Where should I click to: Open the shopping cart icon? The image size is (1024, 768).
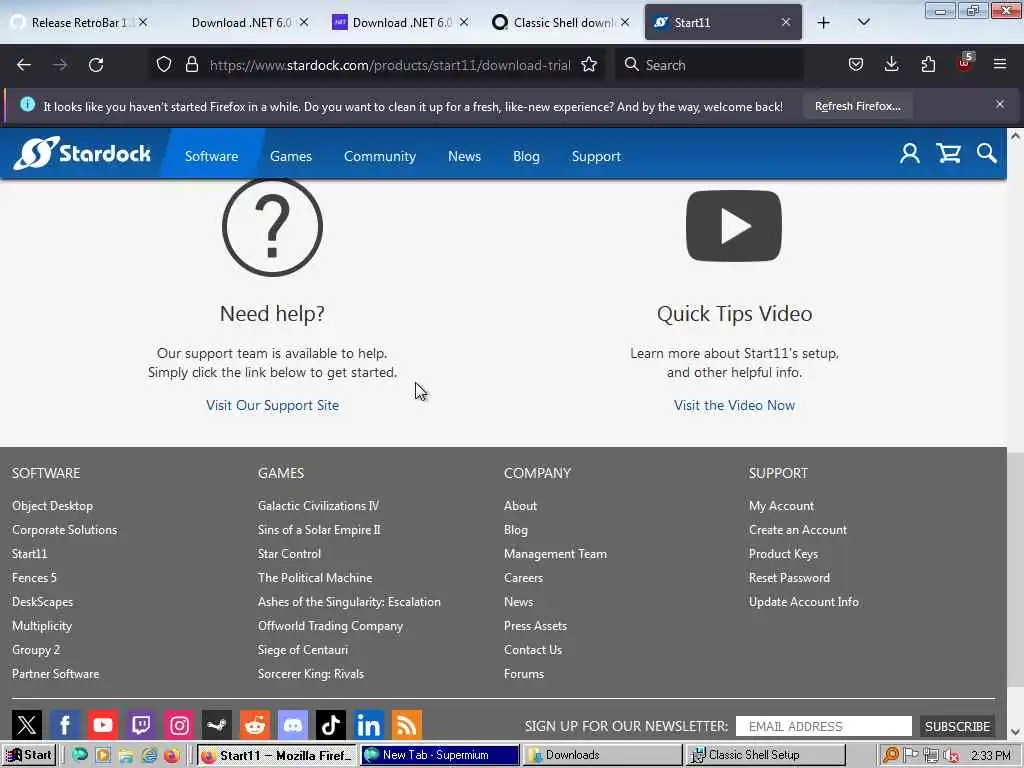tap(948, 154)
